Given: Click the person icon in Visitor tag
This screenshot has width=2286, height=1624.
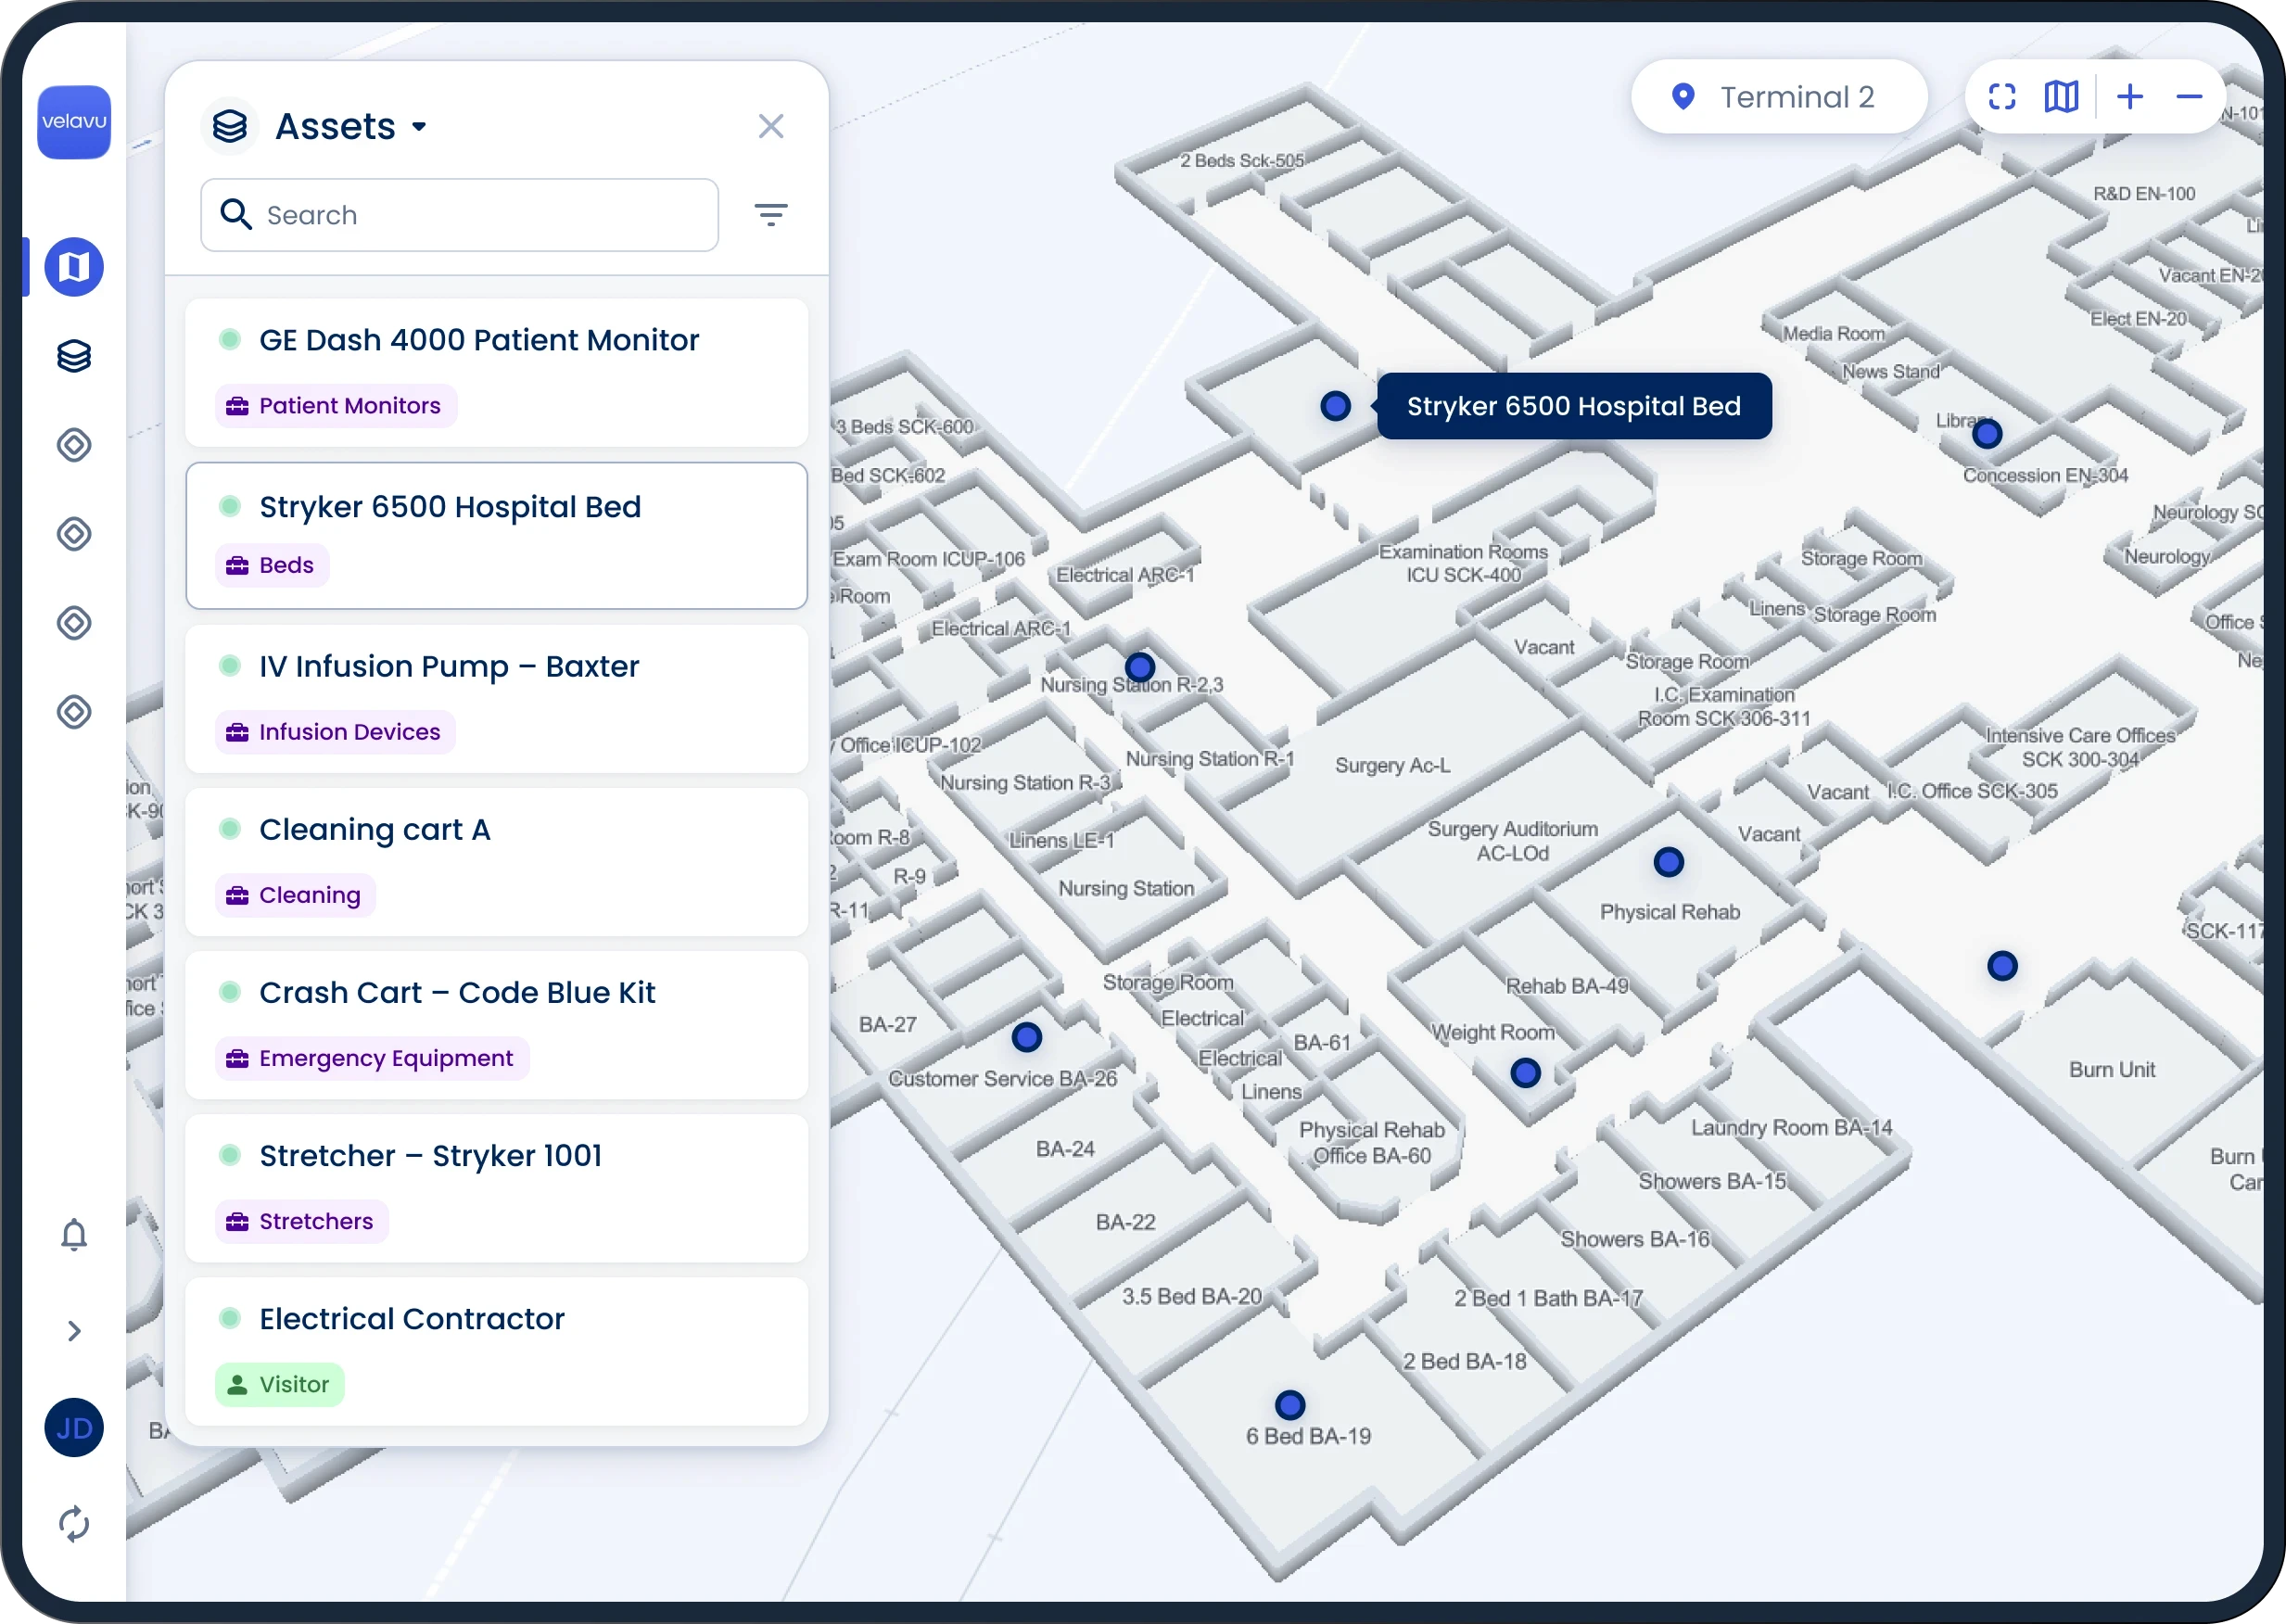Looking at the screenshot, I should [237, 1385].
